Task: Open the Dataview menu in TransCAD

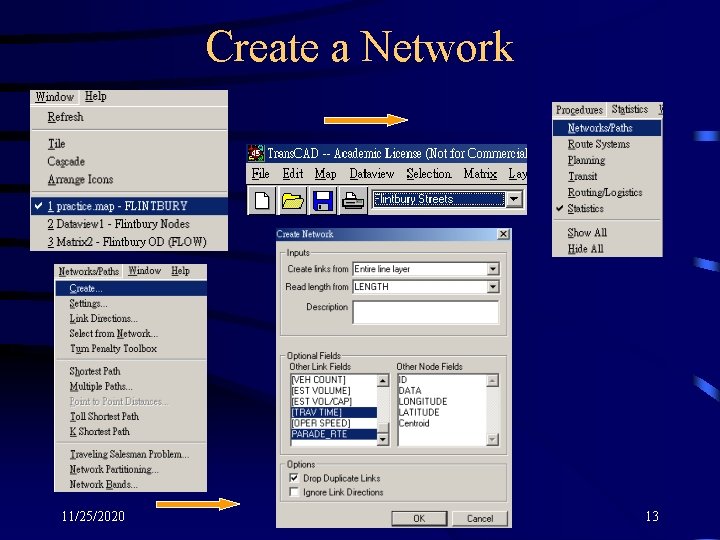Action: pos(371,174)
